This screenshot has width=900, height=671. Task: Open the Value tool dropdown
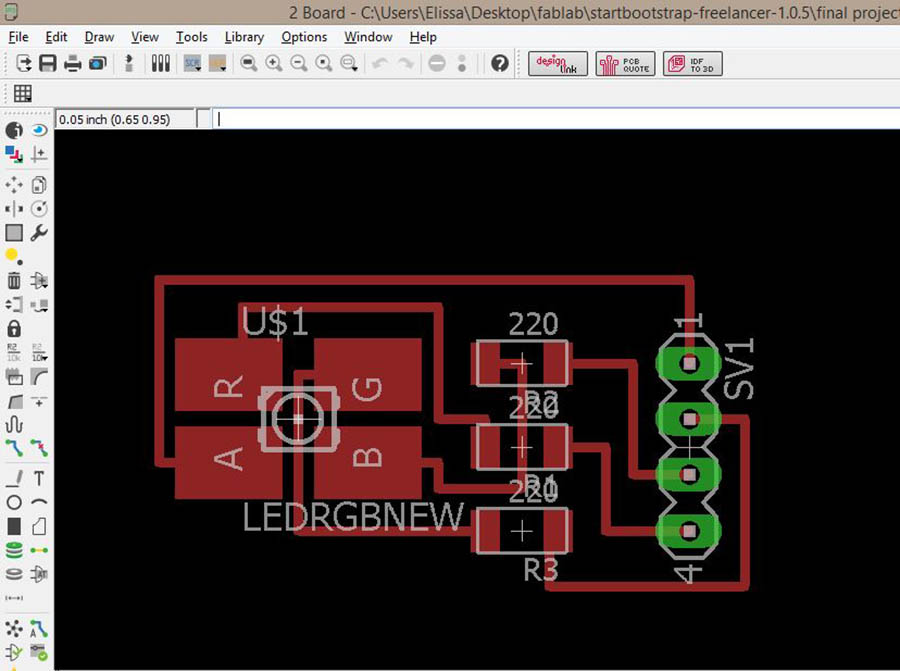[39, 352]
